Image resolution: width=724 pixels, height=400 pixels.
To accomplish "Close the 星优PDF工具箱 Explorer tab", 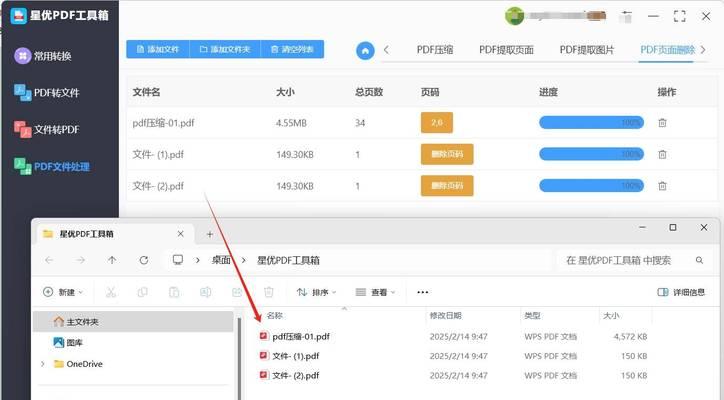I will [181, 234].
